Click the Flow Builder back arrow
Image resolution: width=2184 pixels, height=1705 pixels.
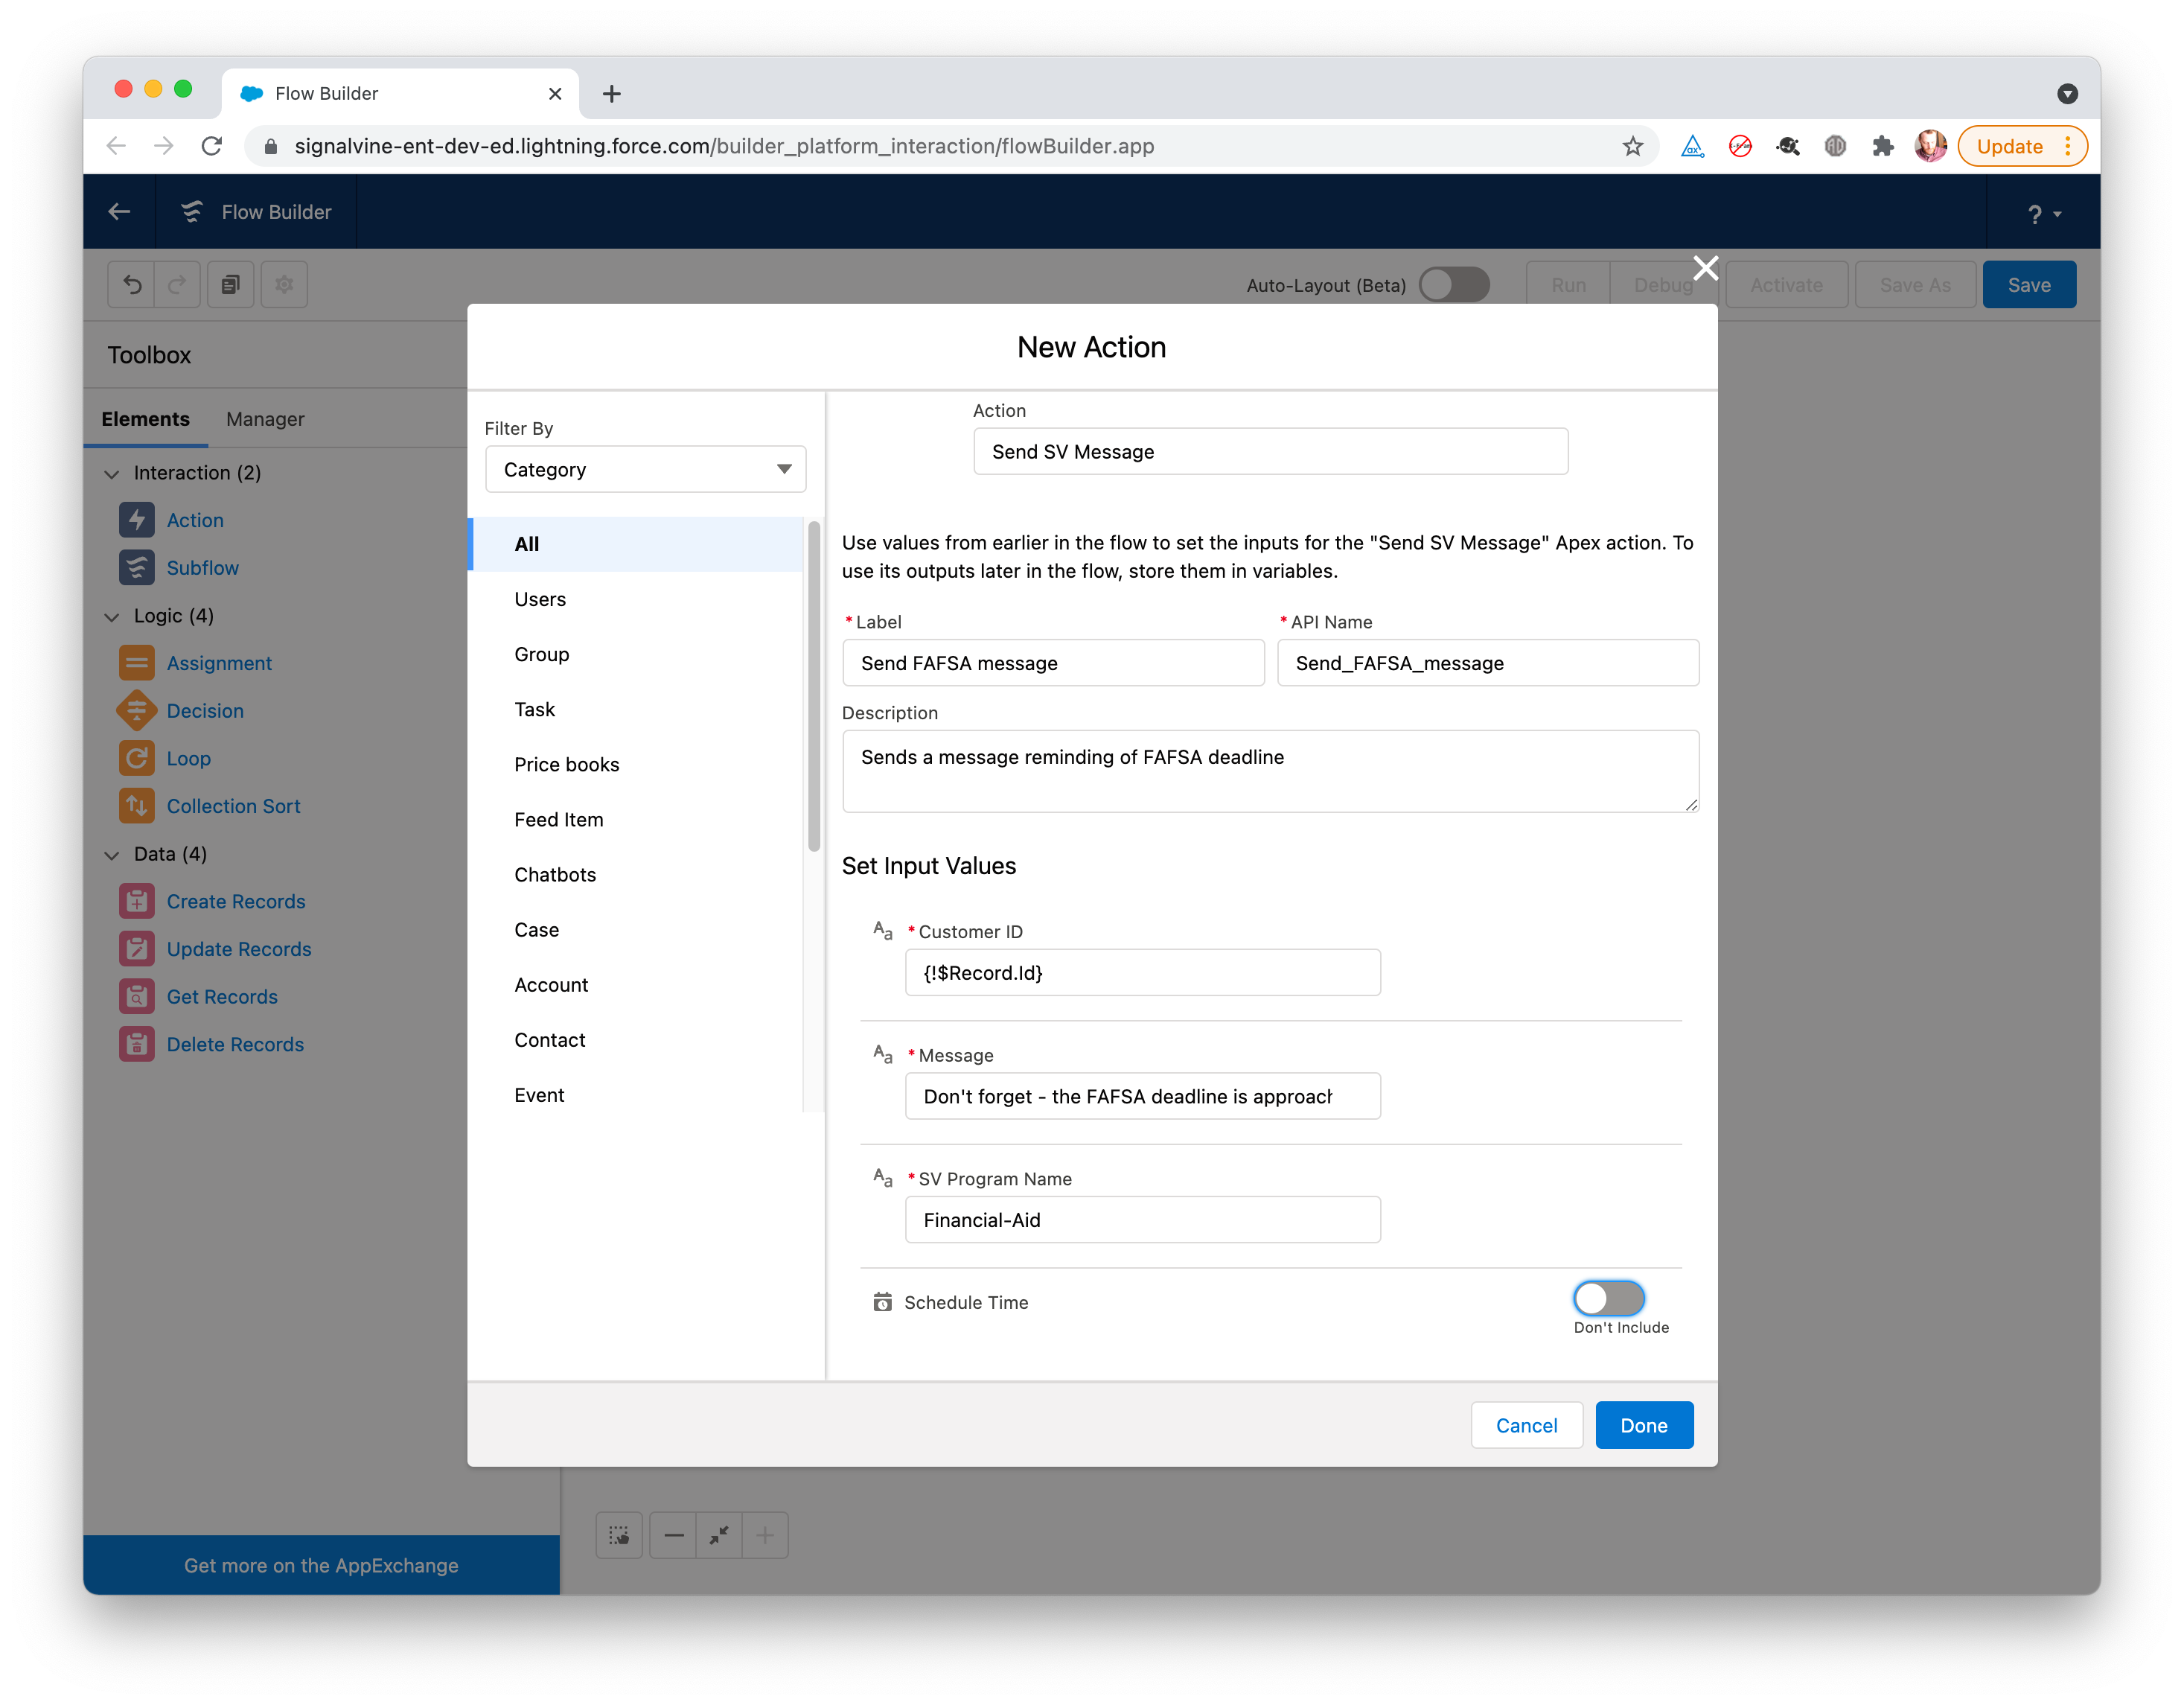[x=119, y=211]
